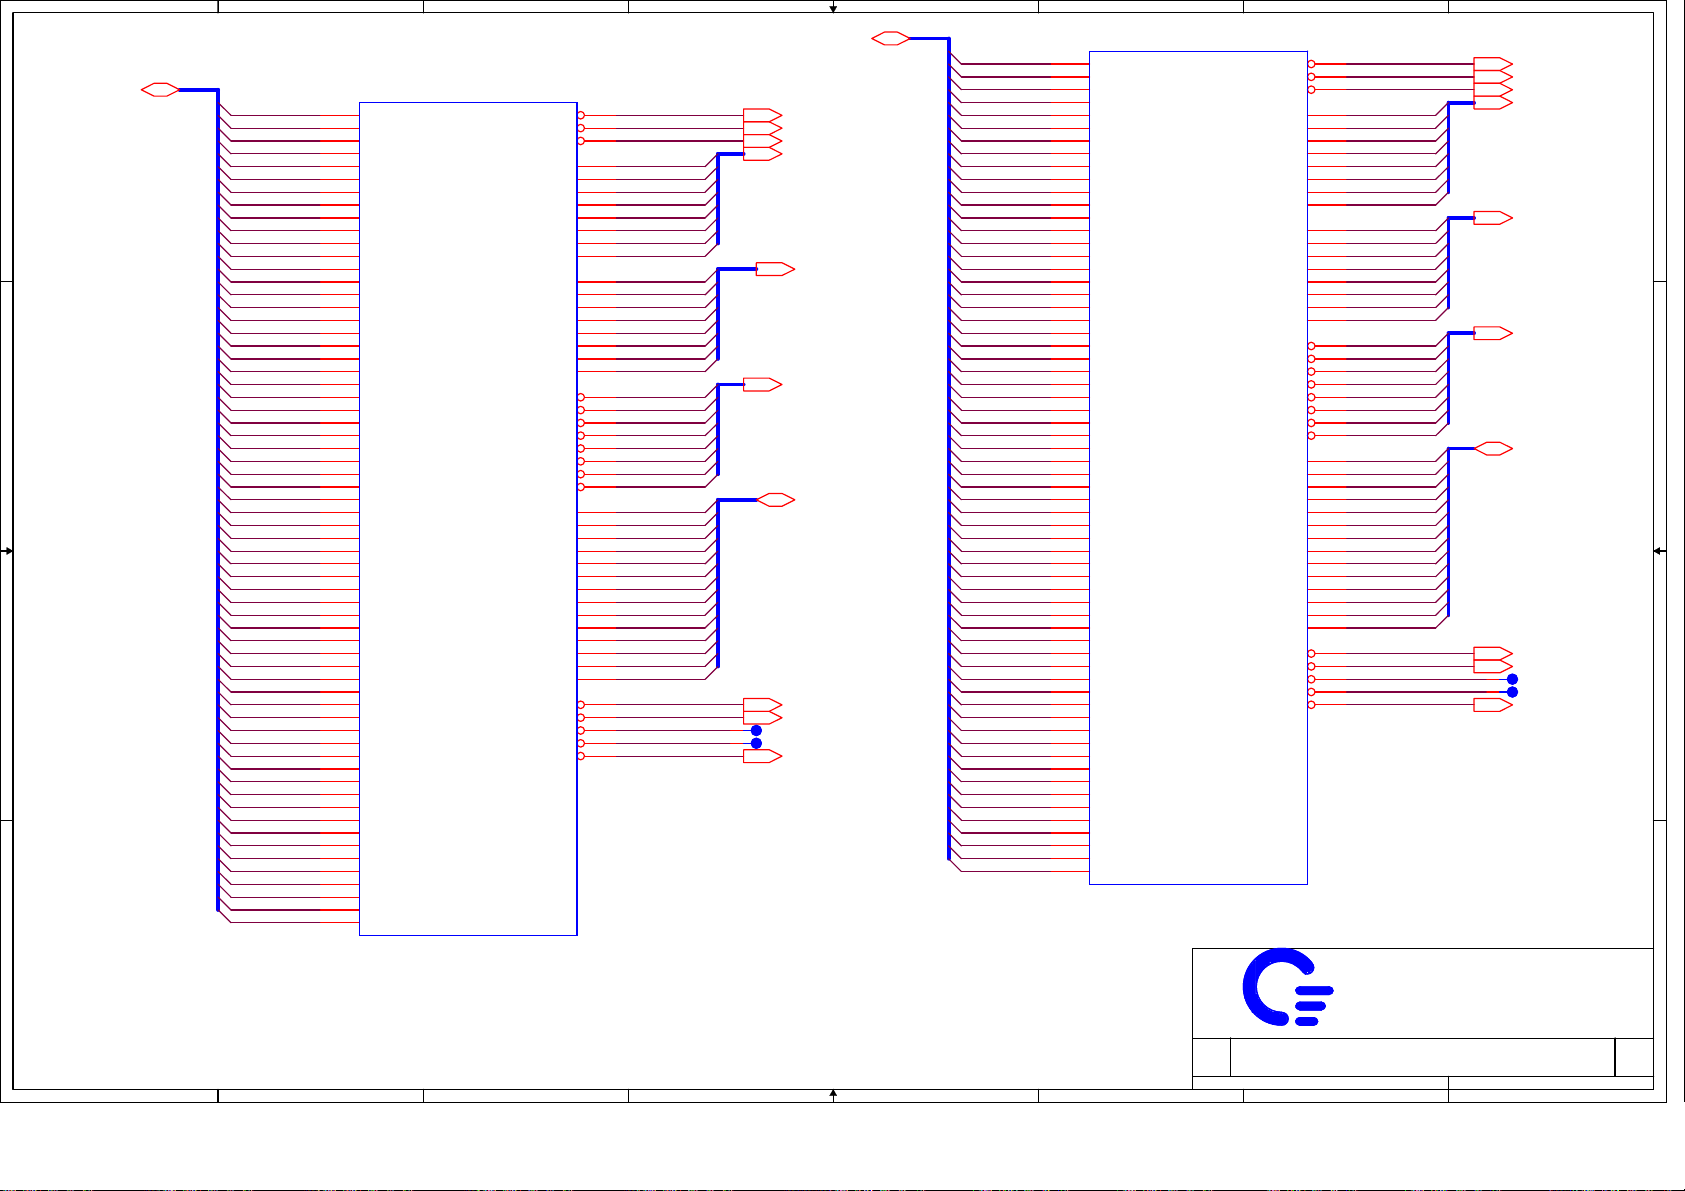This screenshot has height=1191, width=1685.
Task: Select the large left component rectangle
Action: [x=468, y=518]
